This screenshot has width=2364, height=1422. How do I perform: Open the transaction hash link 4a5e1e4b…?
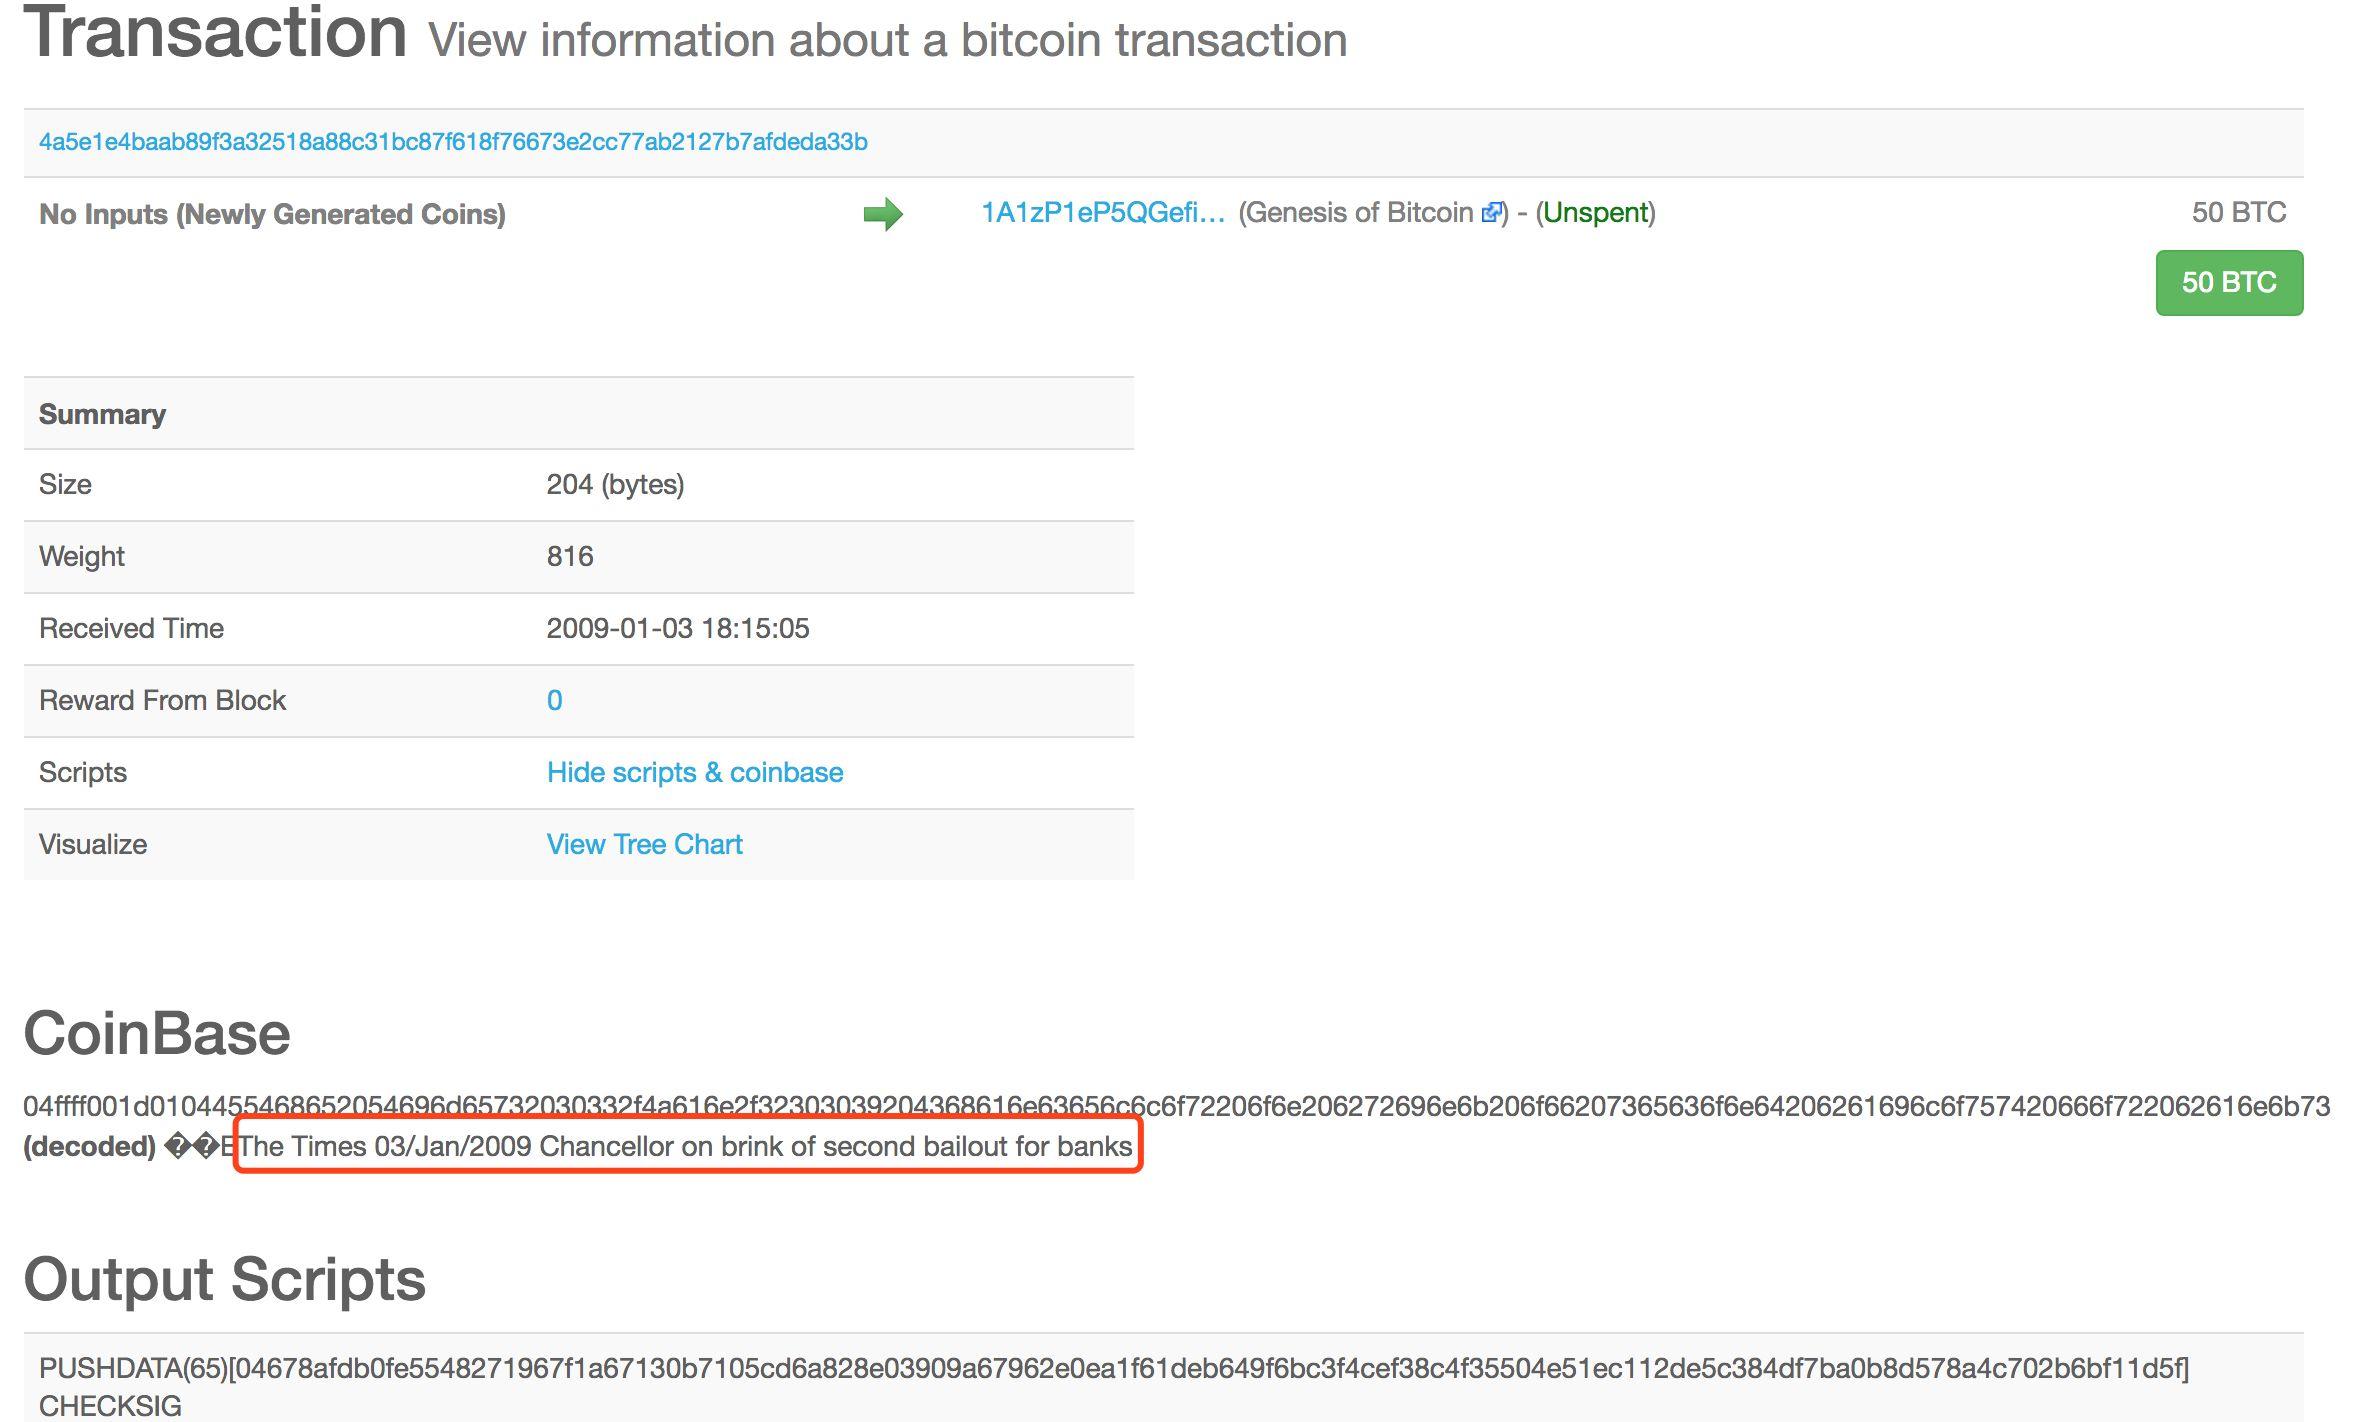(x=453, y=142)
